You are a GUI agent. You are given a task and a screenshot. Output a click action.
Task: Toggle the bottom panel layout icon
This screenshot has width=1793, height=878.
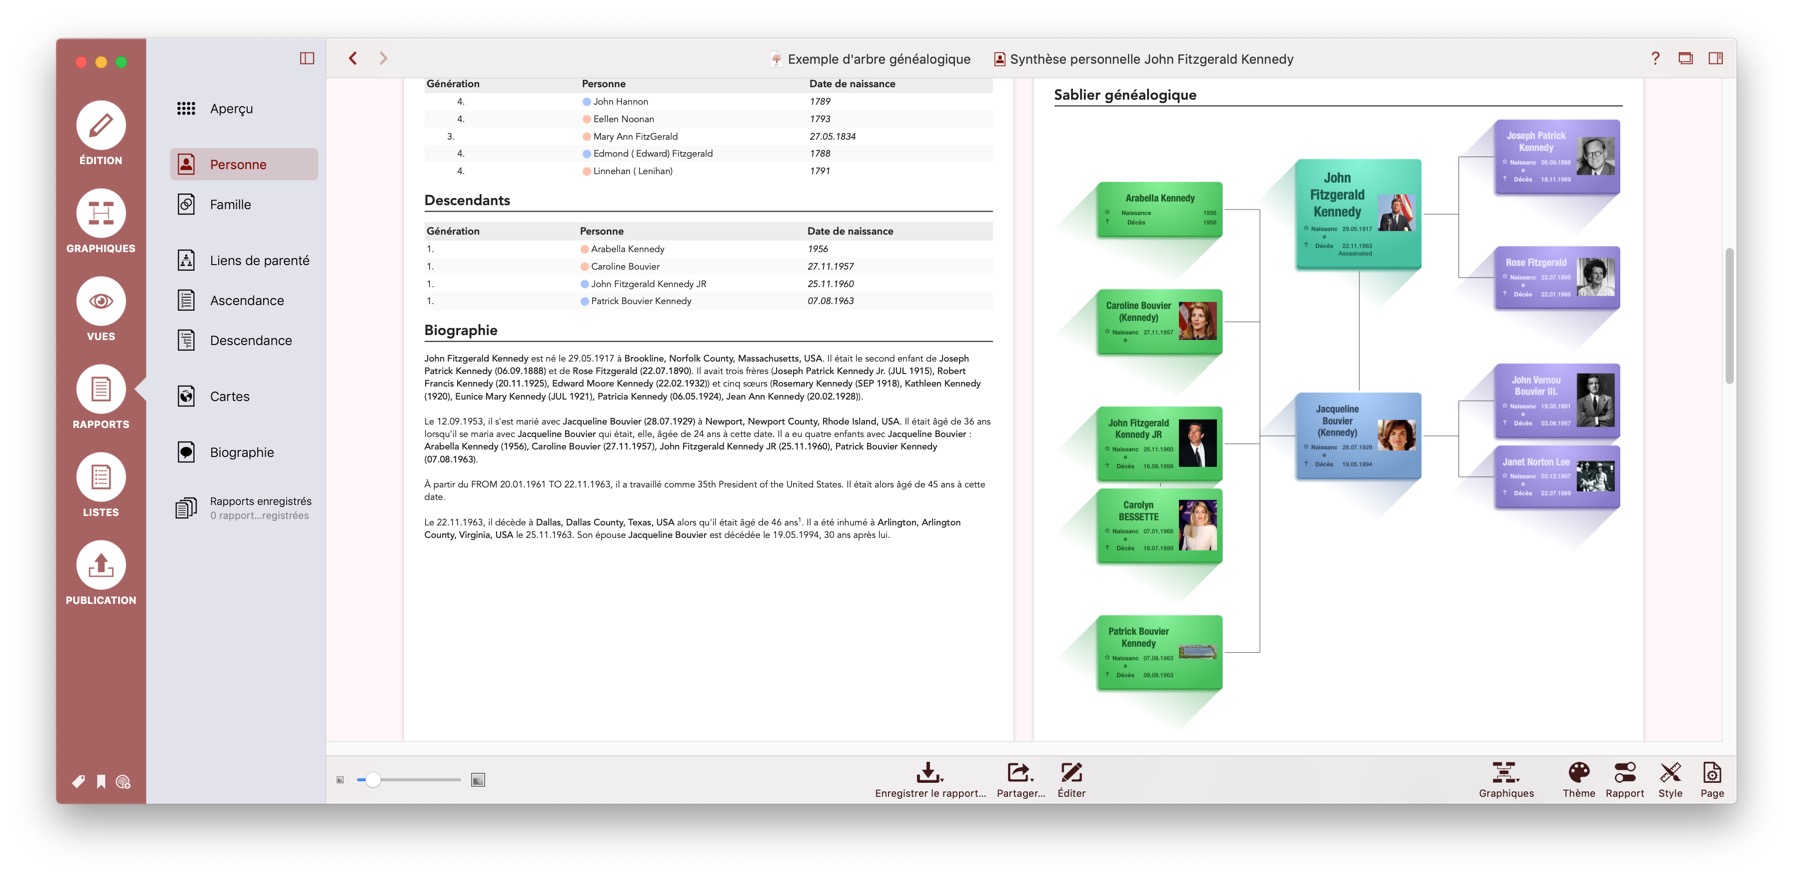pos(1686,58)
